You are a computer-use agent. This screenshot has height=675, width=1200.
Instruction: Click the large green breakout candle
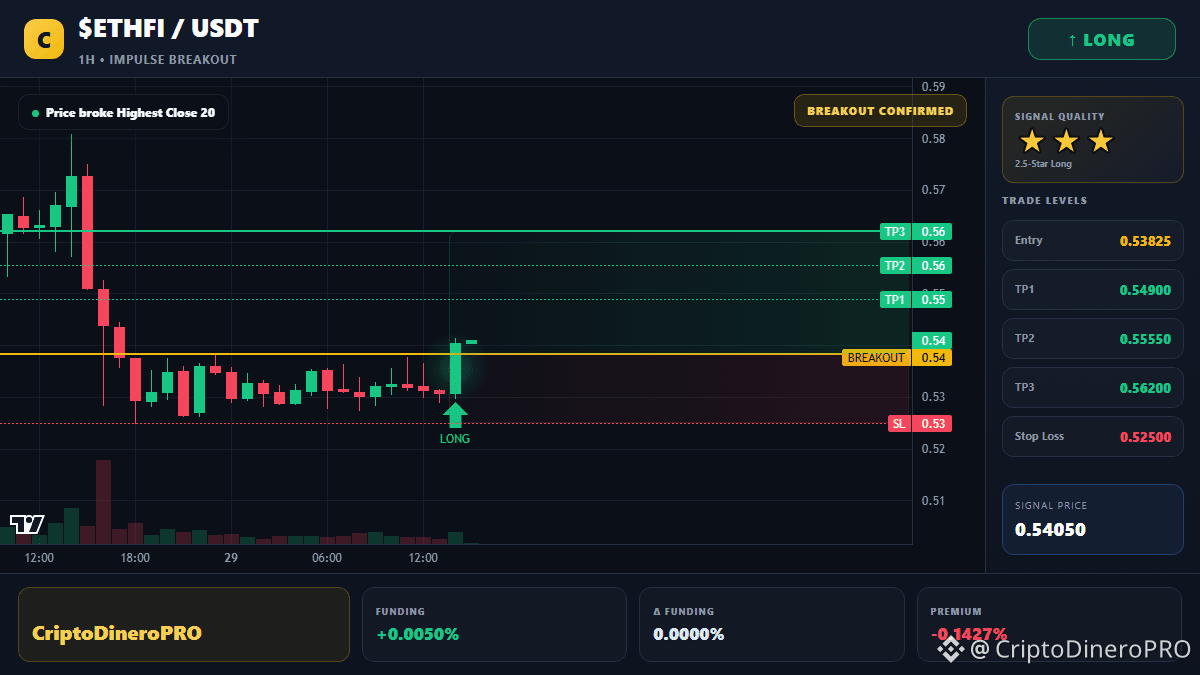coord(455,368)
